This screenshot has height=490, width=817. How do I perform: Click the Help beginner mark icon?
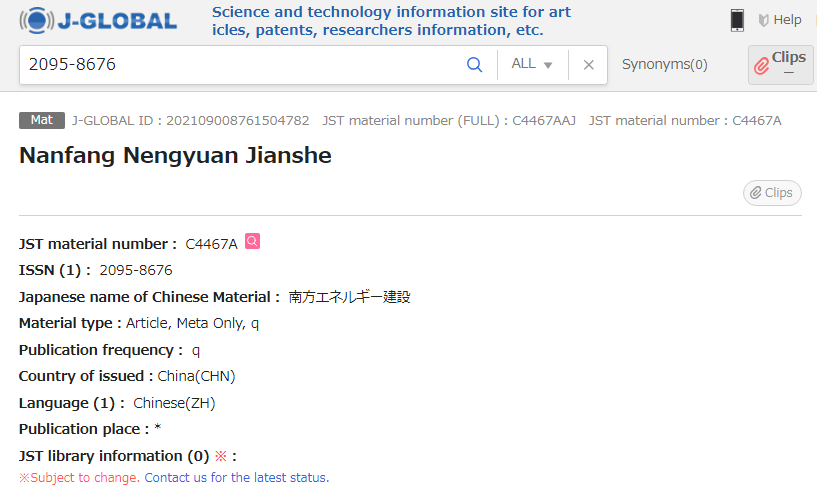pyautogui.click(x=763, y=20)
